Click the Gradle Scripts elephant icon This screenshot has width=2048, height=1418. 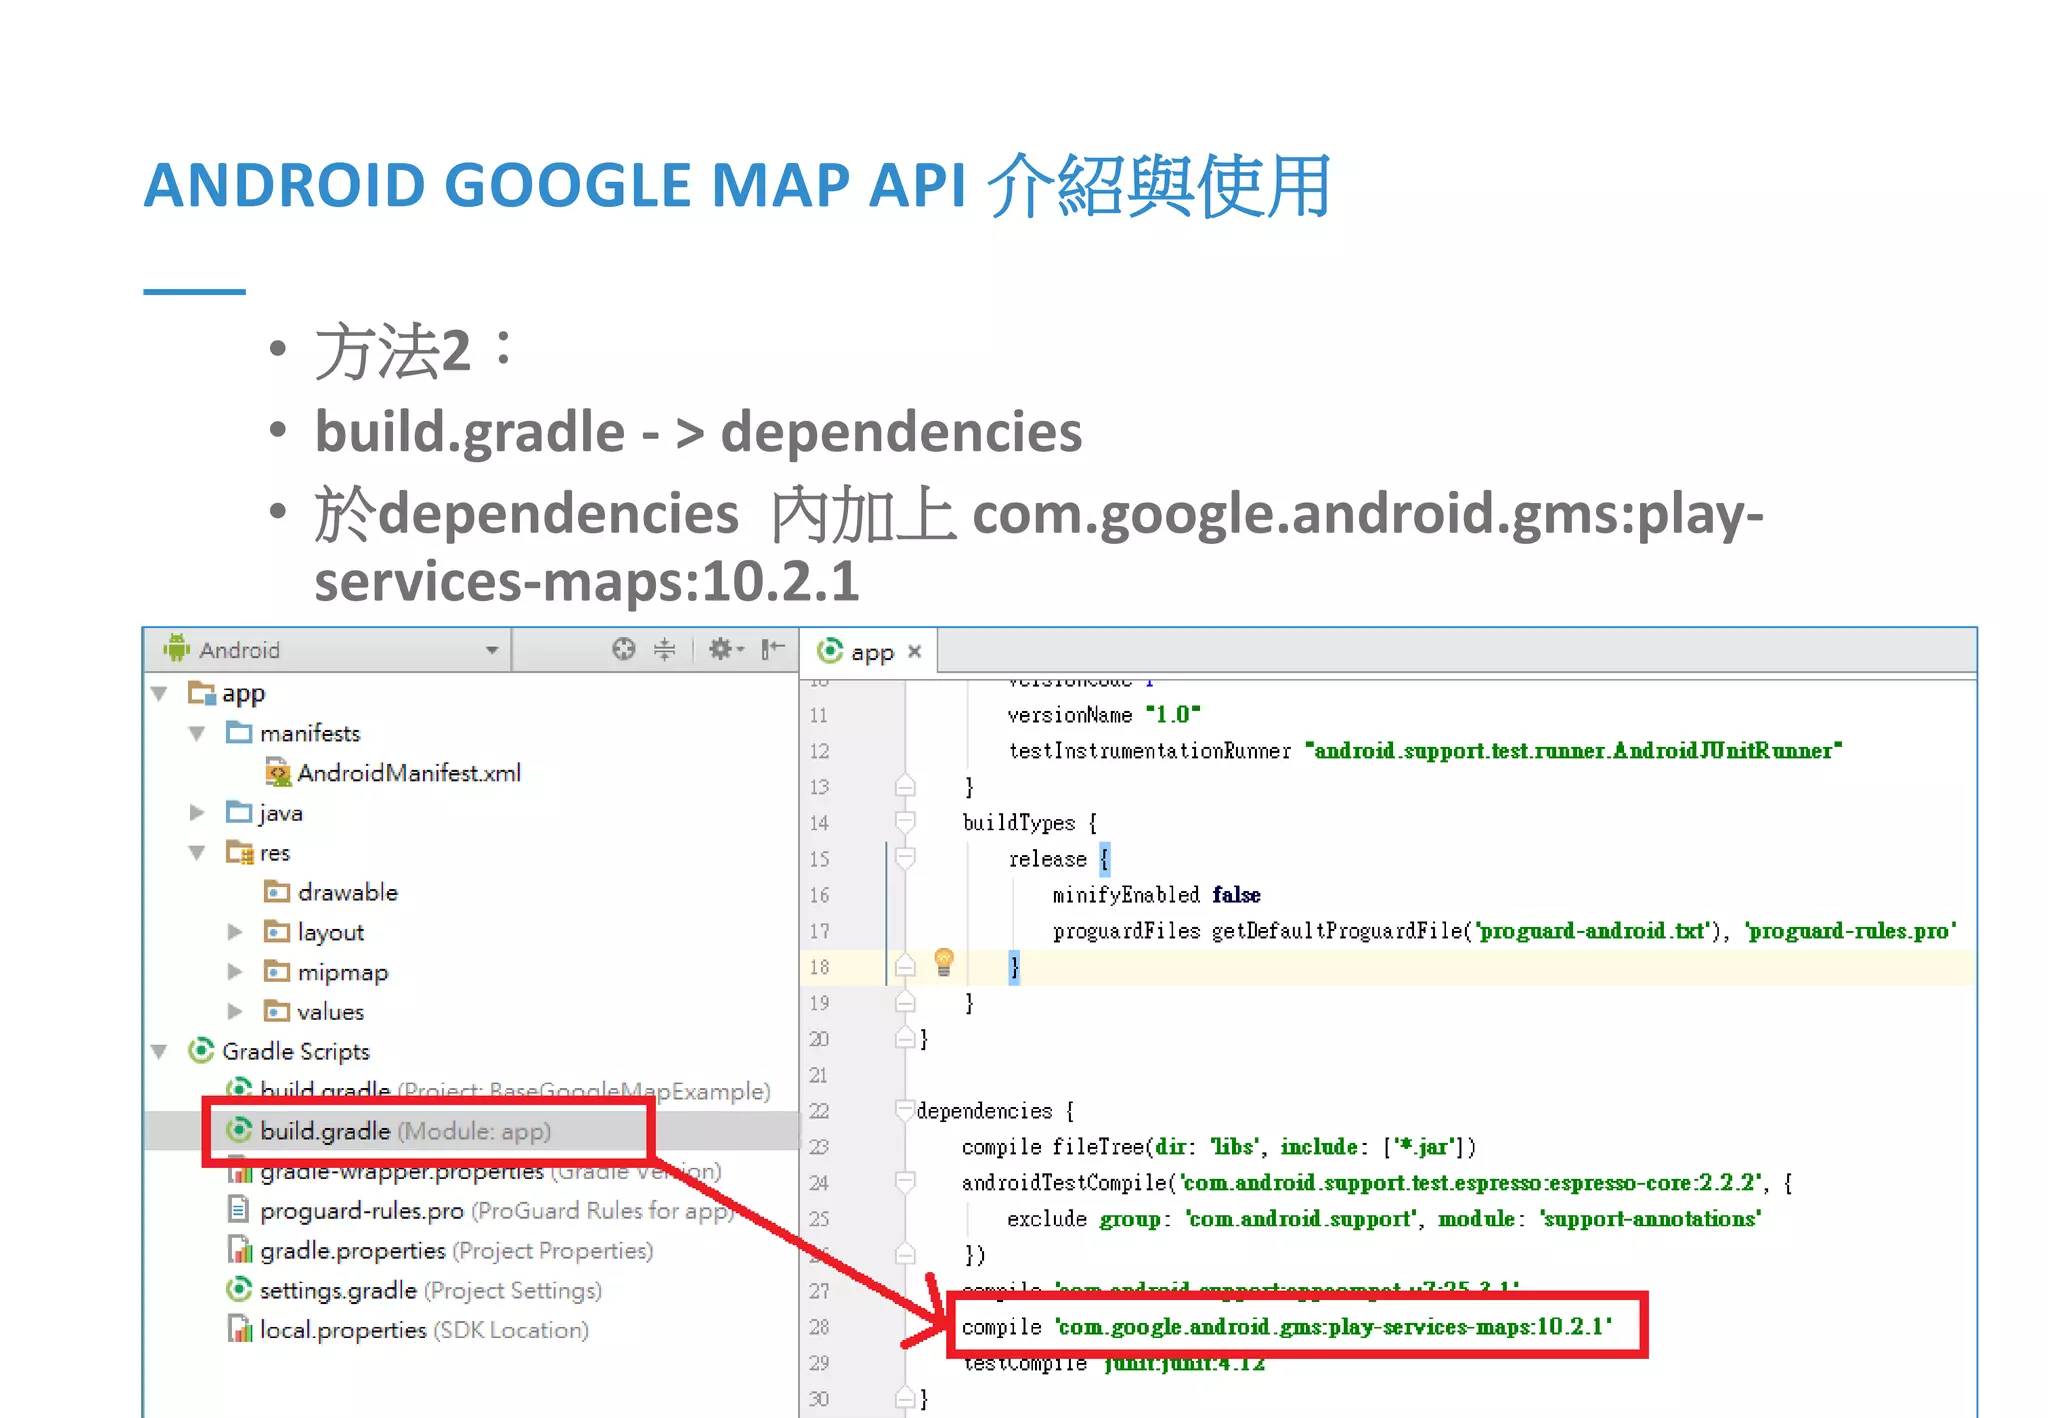point(201,1050)
